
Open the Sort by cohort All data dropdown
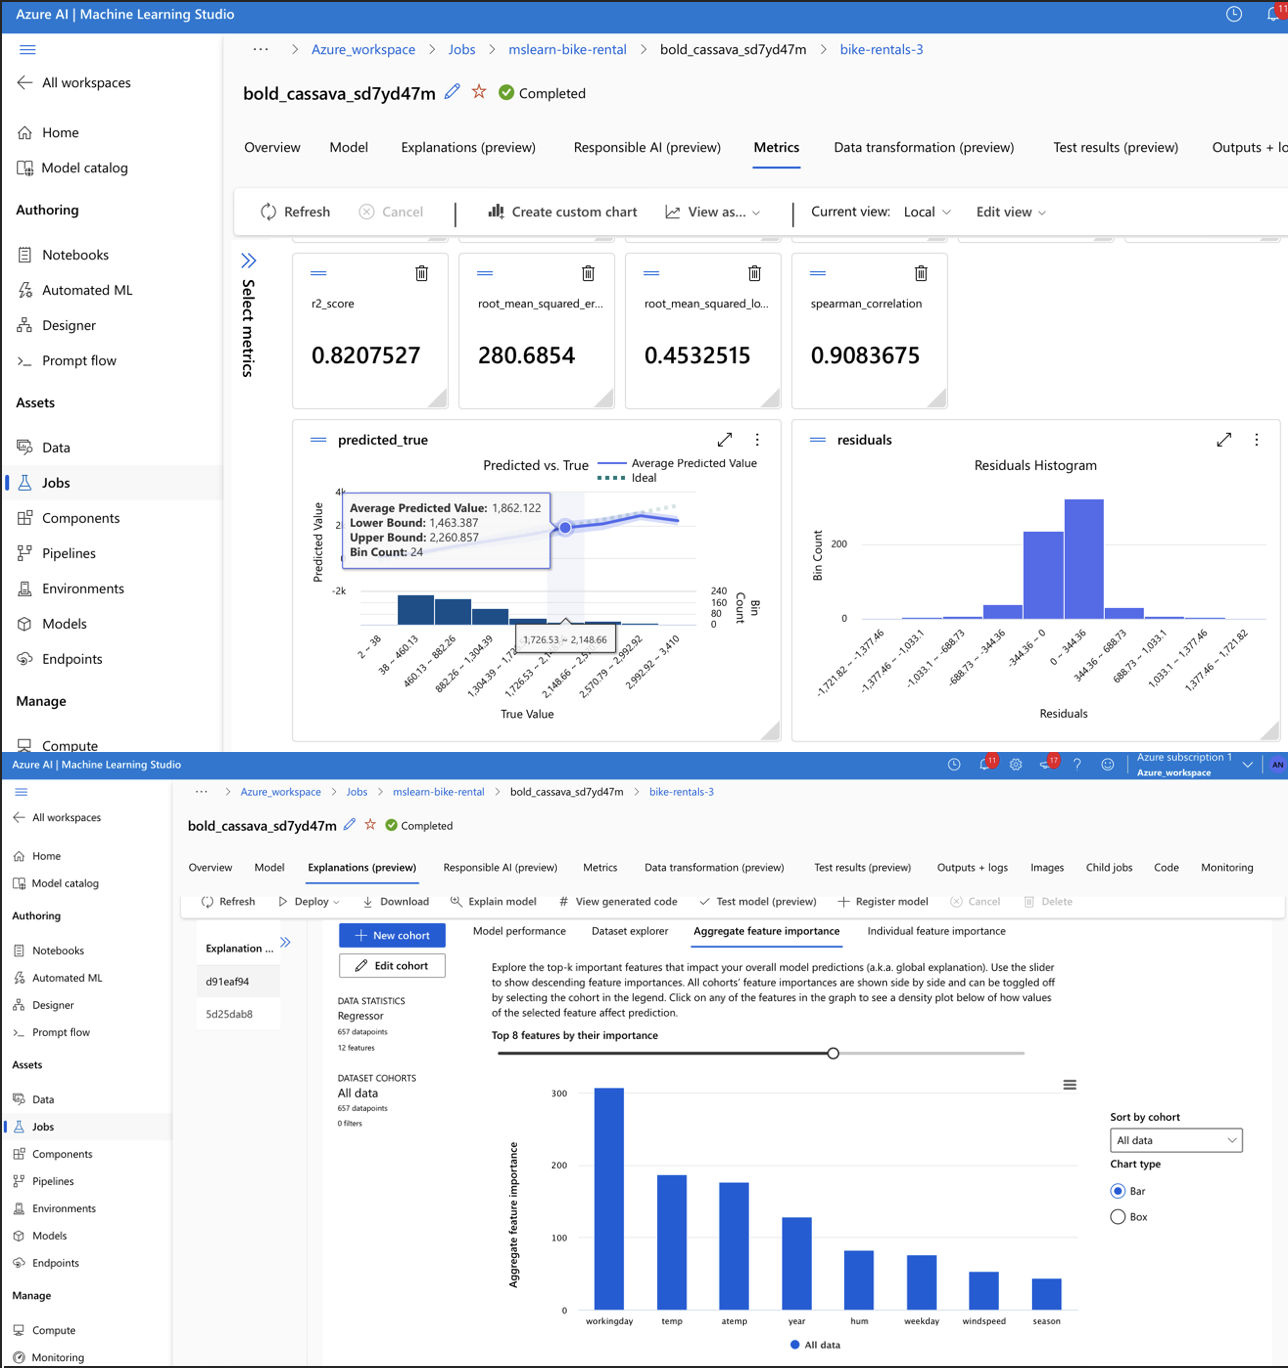[1176, 1140]
